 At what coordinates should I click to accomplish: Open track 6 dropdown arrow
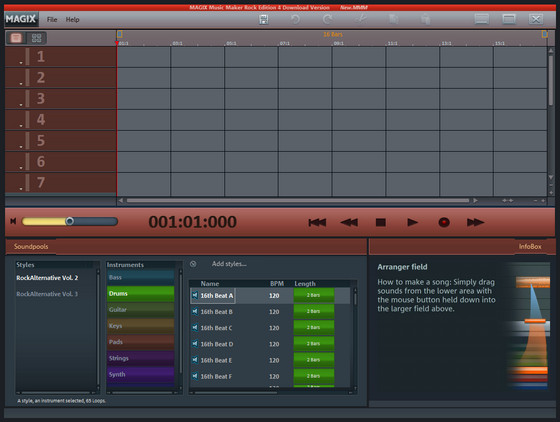[21, 168]
